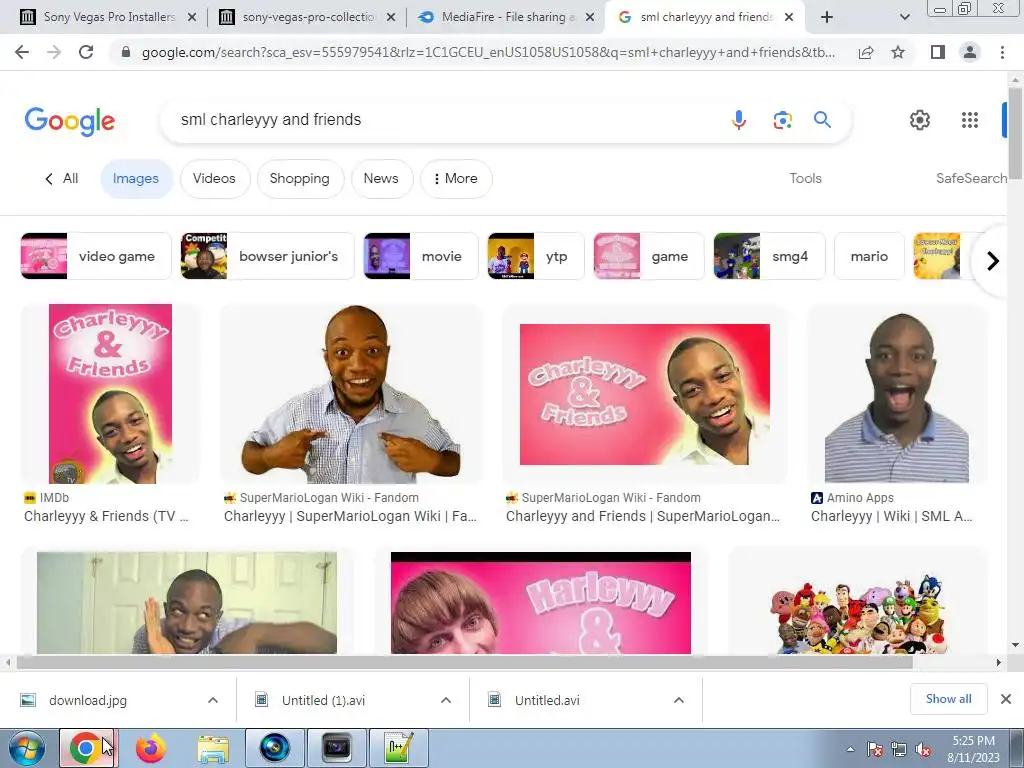Click the browser forward arrow

pyautogui.click(x=54, y=52)
